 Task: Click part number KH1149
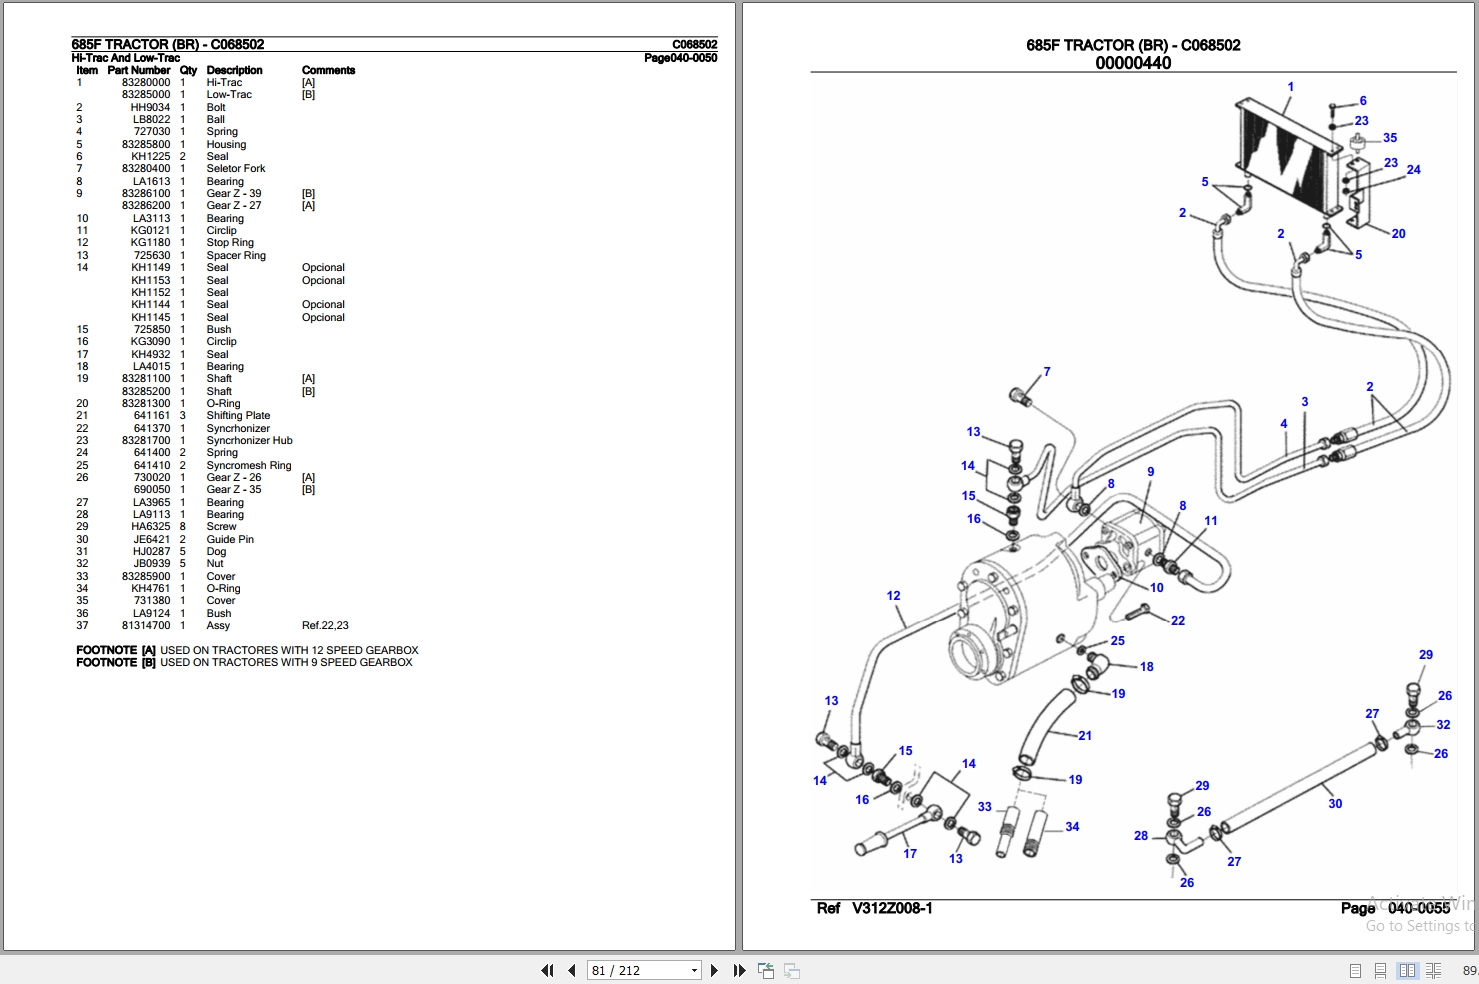[x=151, y=267]
